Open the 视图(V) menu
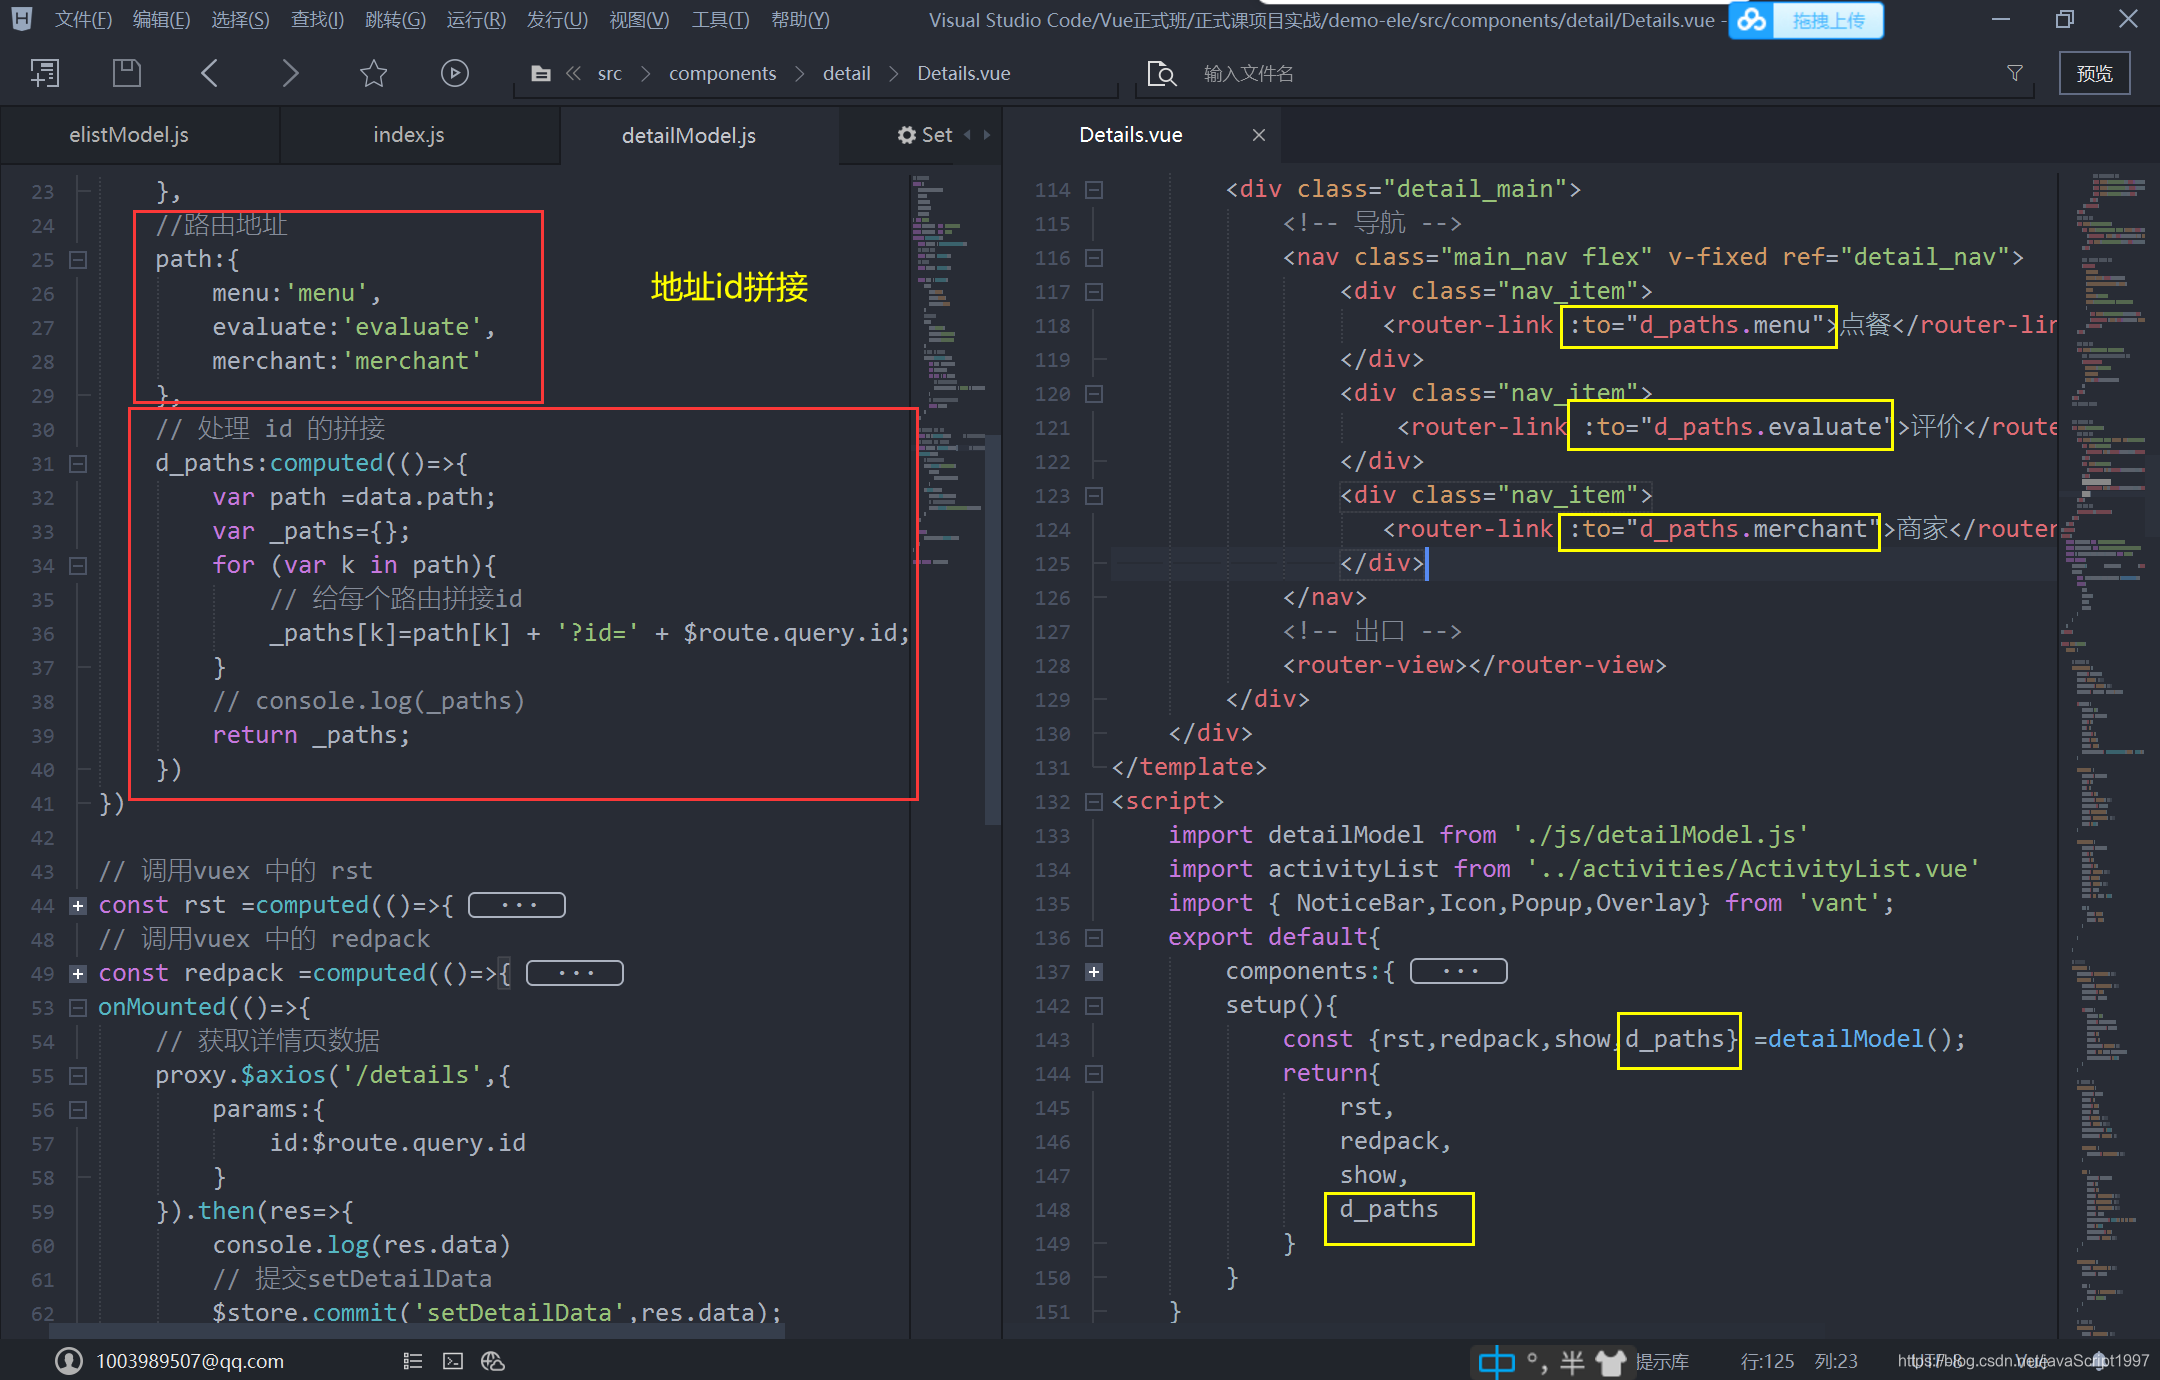Image resolution: width=2160 pixels, height=1380 pixels. tap(639, 20)
